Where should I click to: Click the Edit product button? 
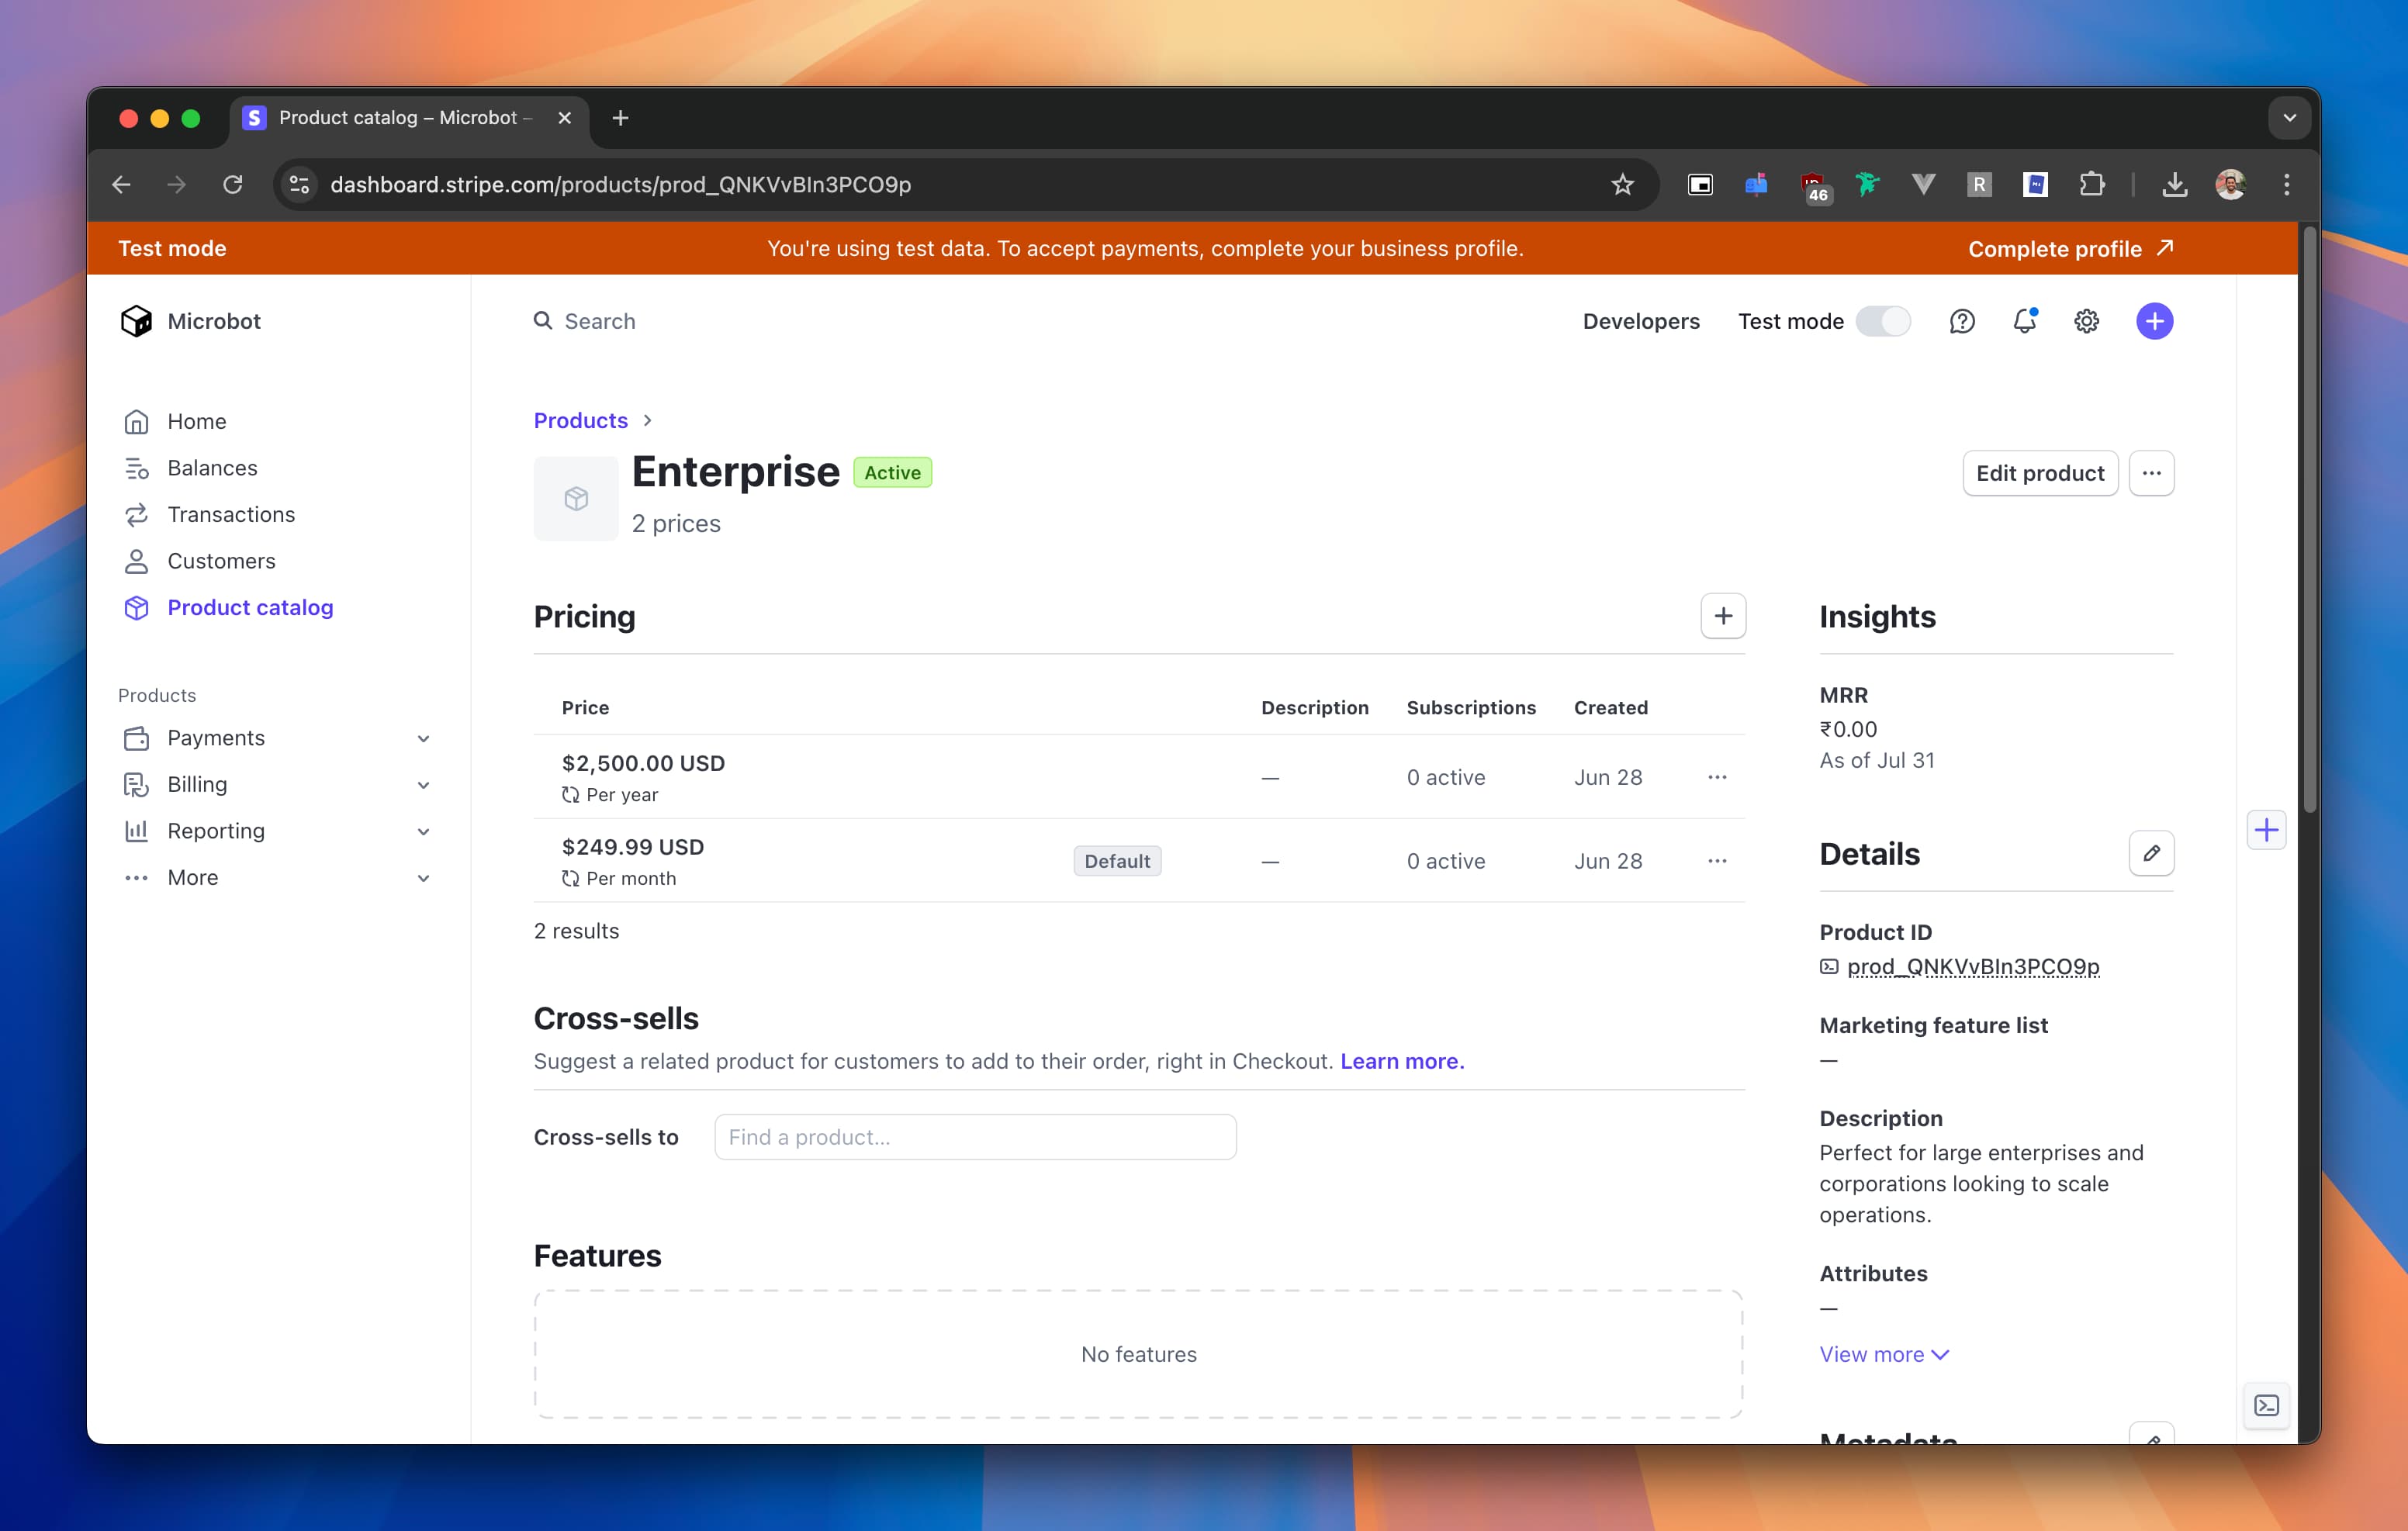[2039, 473]
